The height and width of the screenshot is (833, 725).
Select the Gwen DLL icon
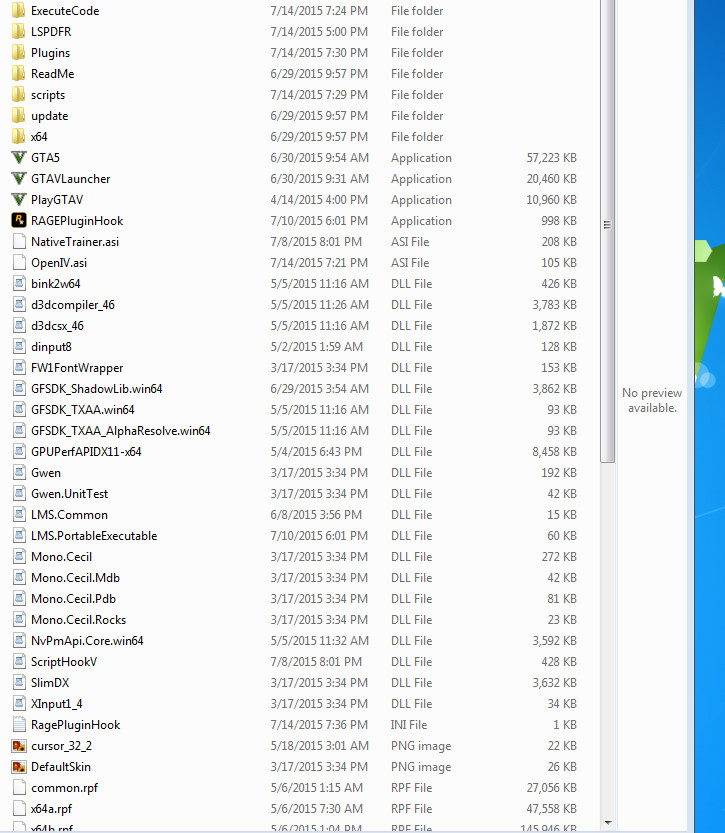(19, 473)
